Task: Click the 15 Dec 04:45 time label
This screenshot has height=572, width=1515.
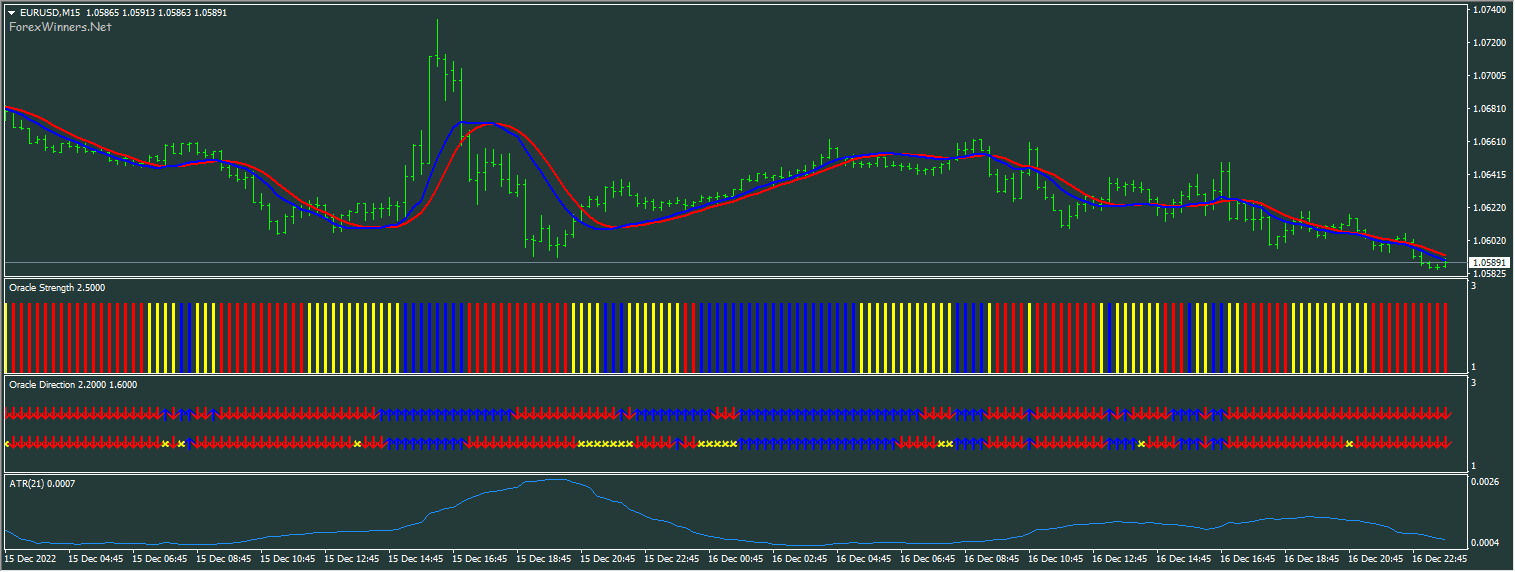Action: click(97, 558)
